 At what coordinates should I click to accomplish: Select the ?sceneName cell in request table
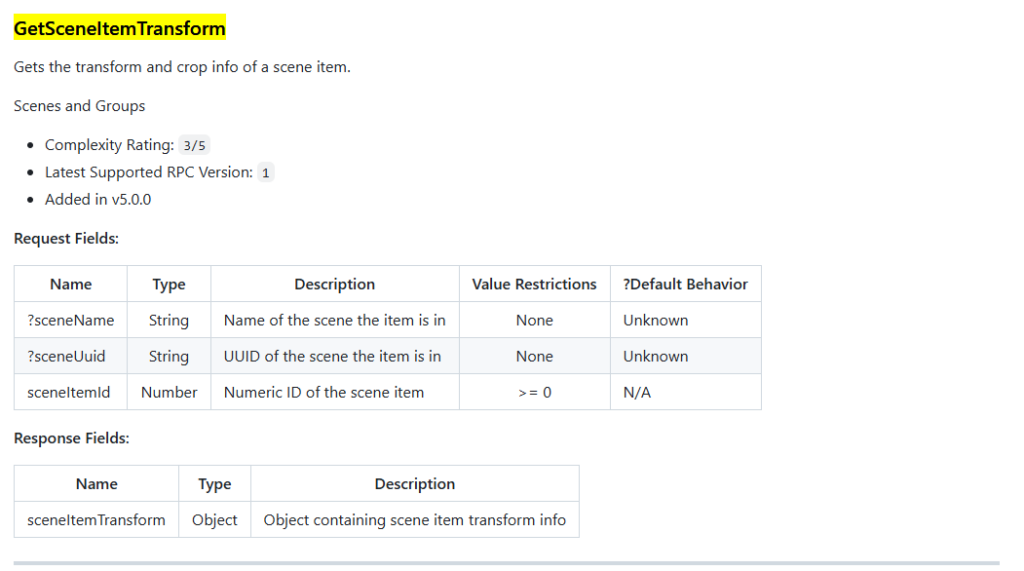click(x=71, y=320)
